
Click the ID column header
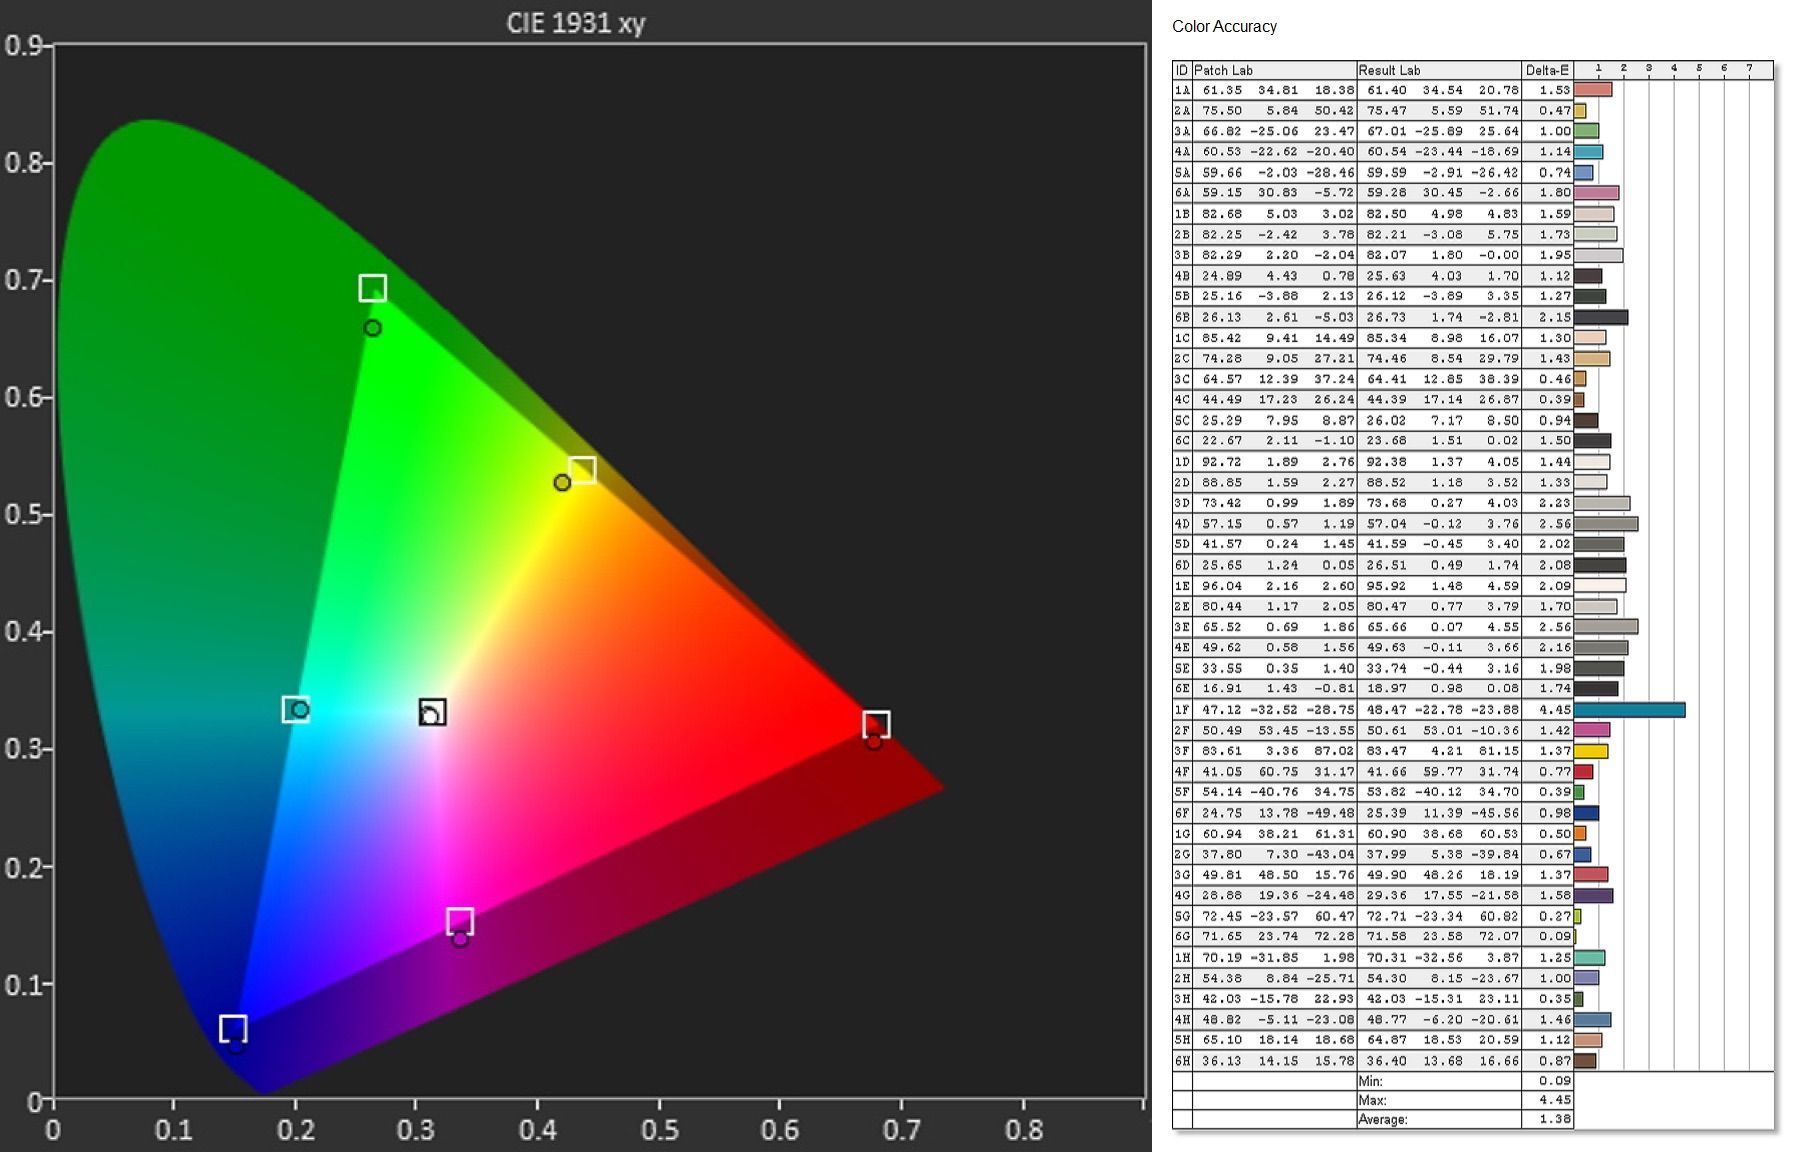click(1182, 70)
